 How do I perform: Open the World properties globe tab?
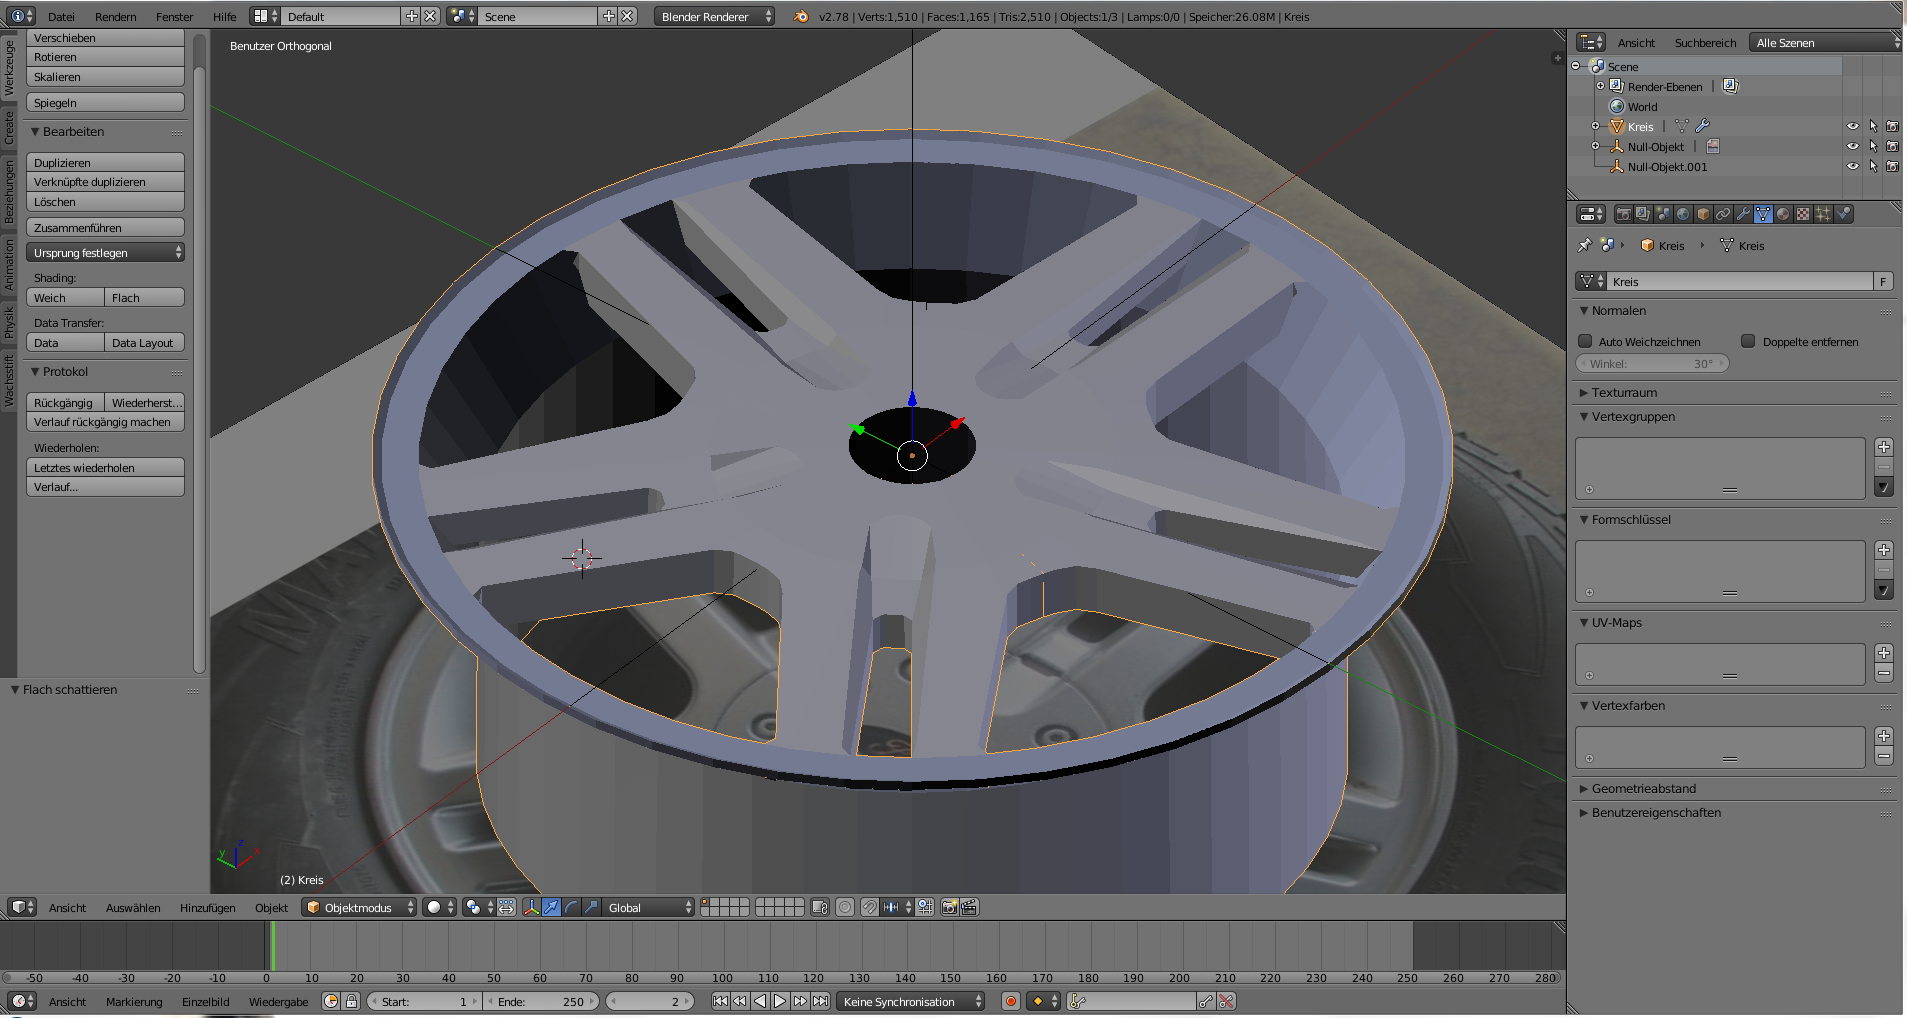1683,214
